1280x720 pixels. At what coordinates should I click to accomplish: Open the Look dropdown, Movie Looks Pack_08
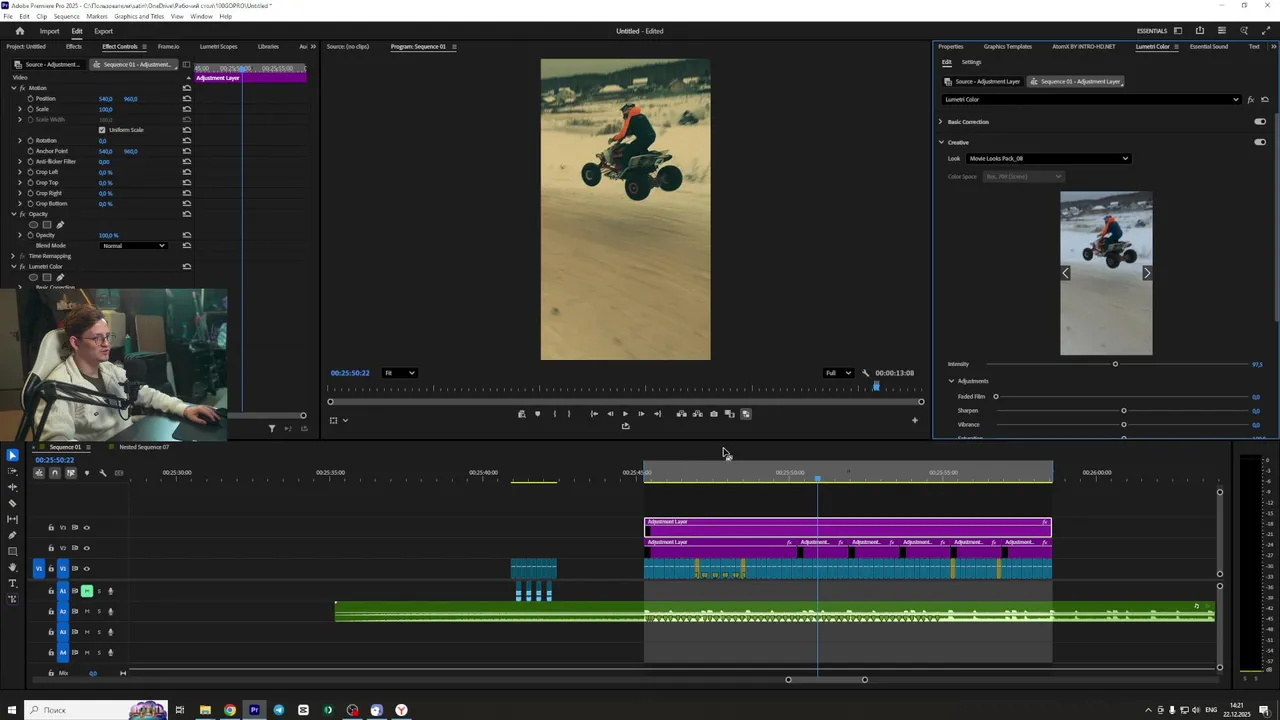pyautogui.click(x=1045, y=158)
